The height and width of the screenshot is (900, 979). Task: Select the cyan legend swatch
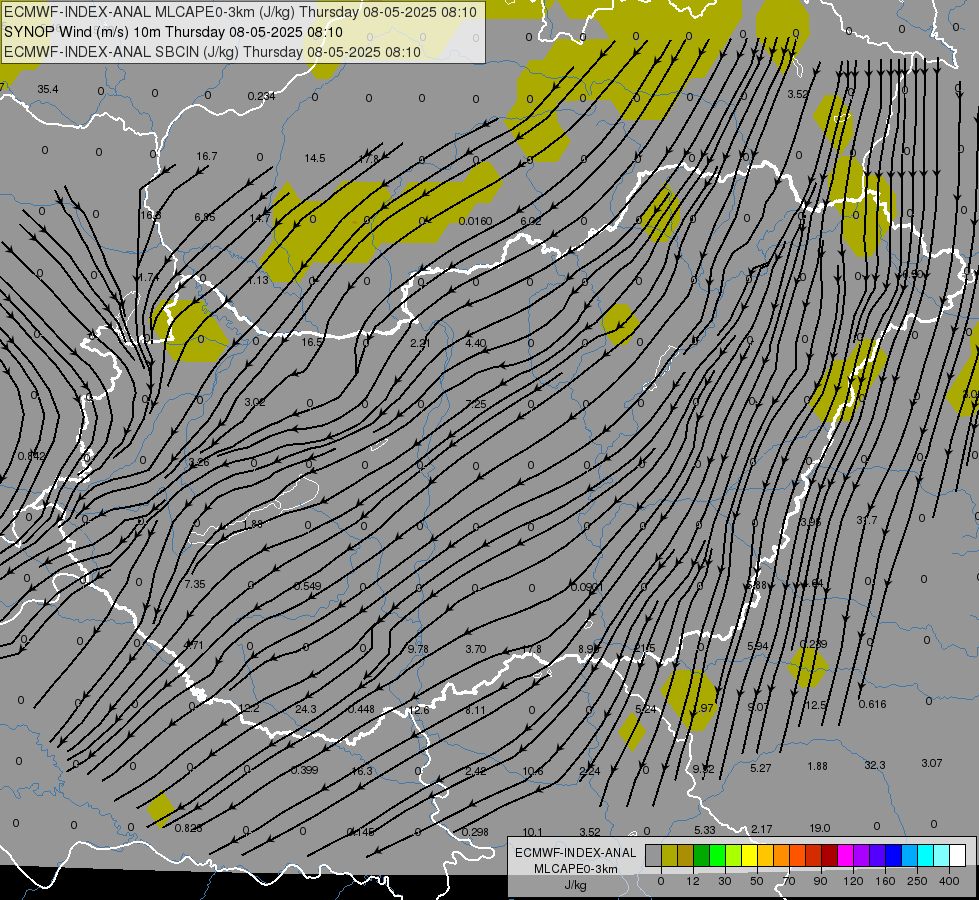[925, 855]
